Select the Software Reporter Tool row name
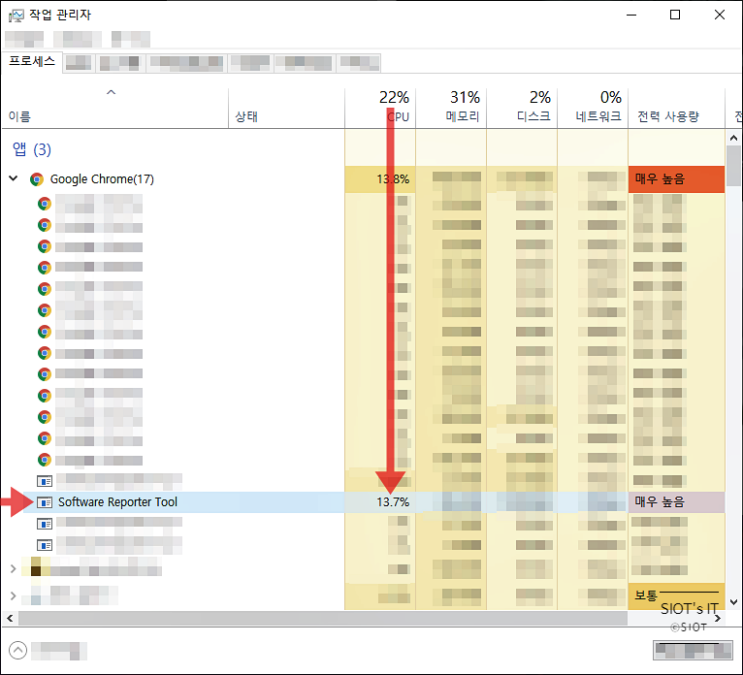 pos(118,502)
